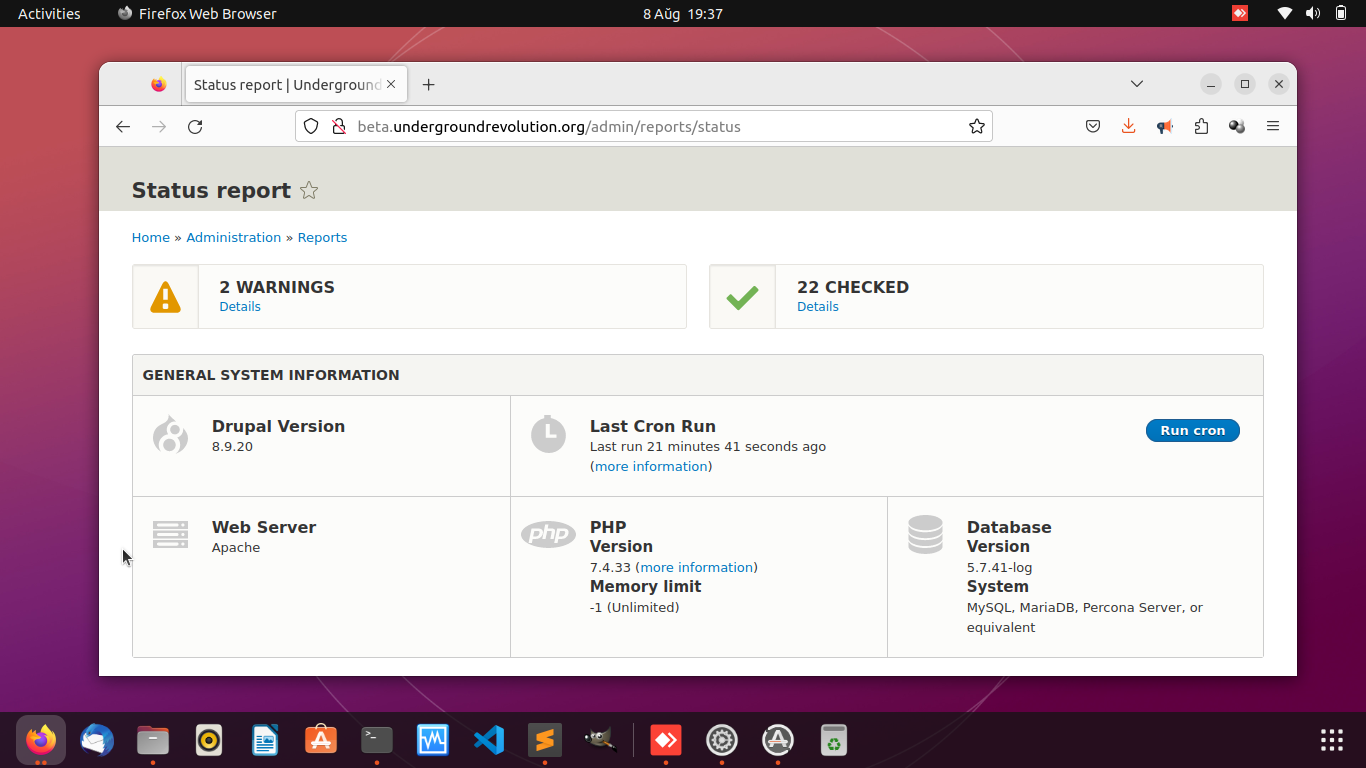Open the volume icon in the system tray

[1313, 14]
